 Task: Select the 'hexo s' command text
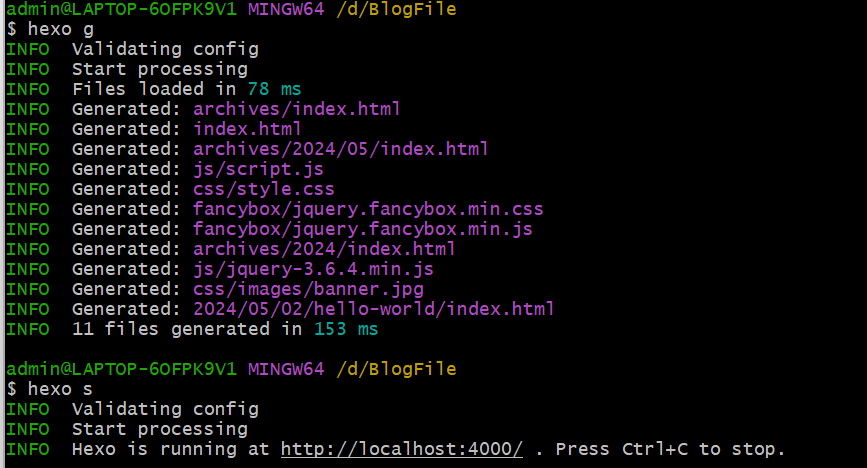coord(60,389)
